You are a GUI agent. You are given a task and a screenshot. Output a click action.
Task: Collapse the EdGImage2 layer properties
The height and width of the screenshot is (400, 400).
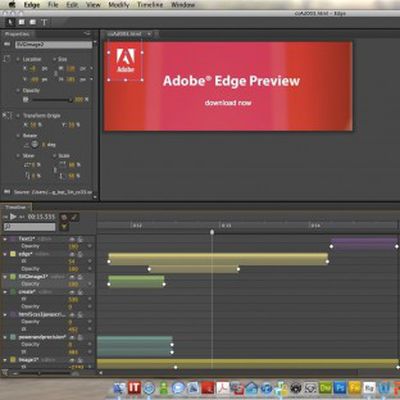[x=5, y=277]
